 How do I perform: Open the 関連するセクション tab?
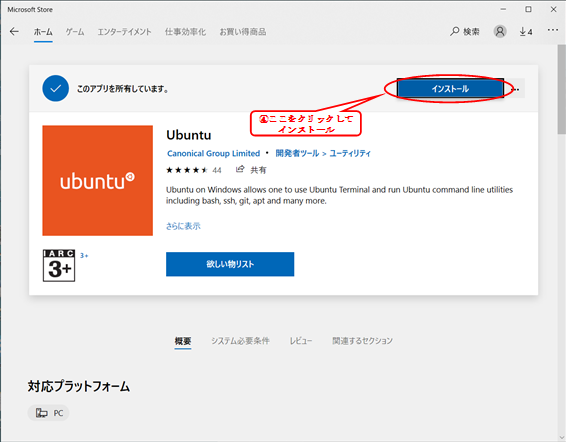(x=362, y=341)
